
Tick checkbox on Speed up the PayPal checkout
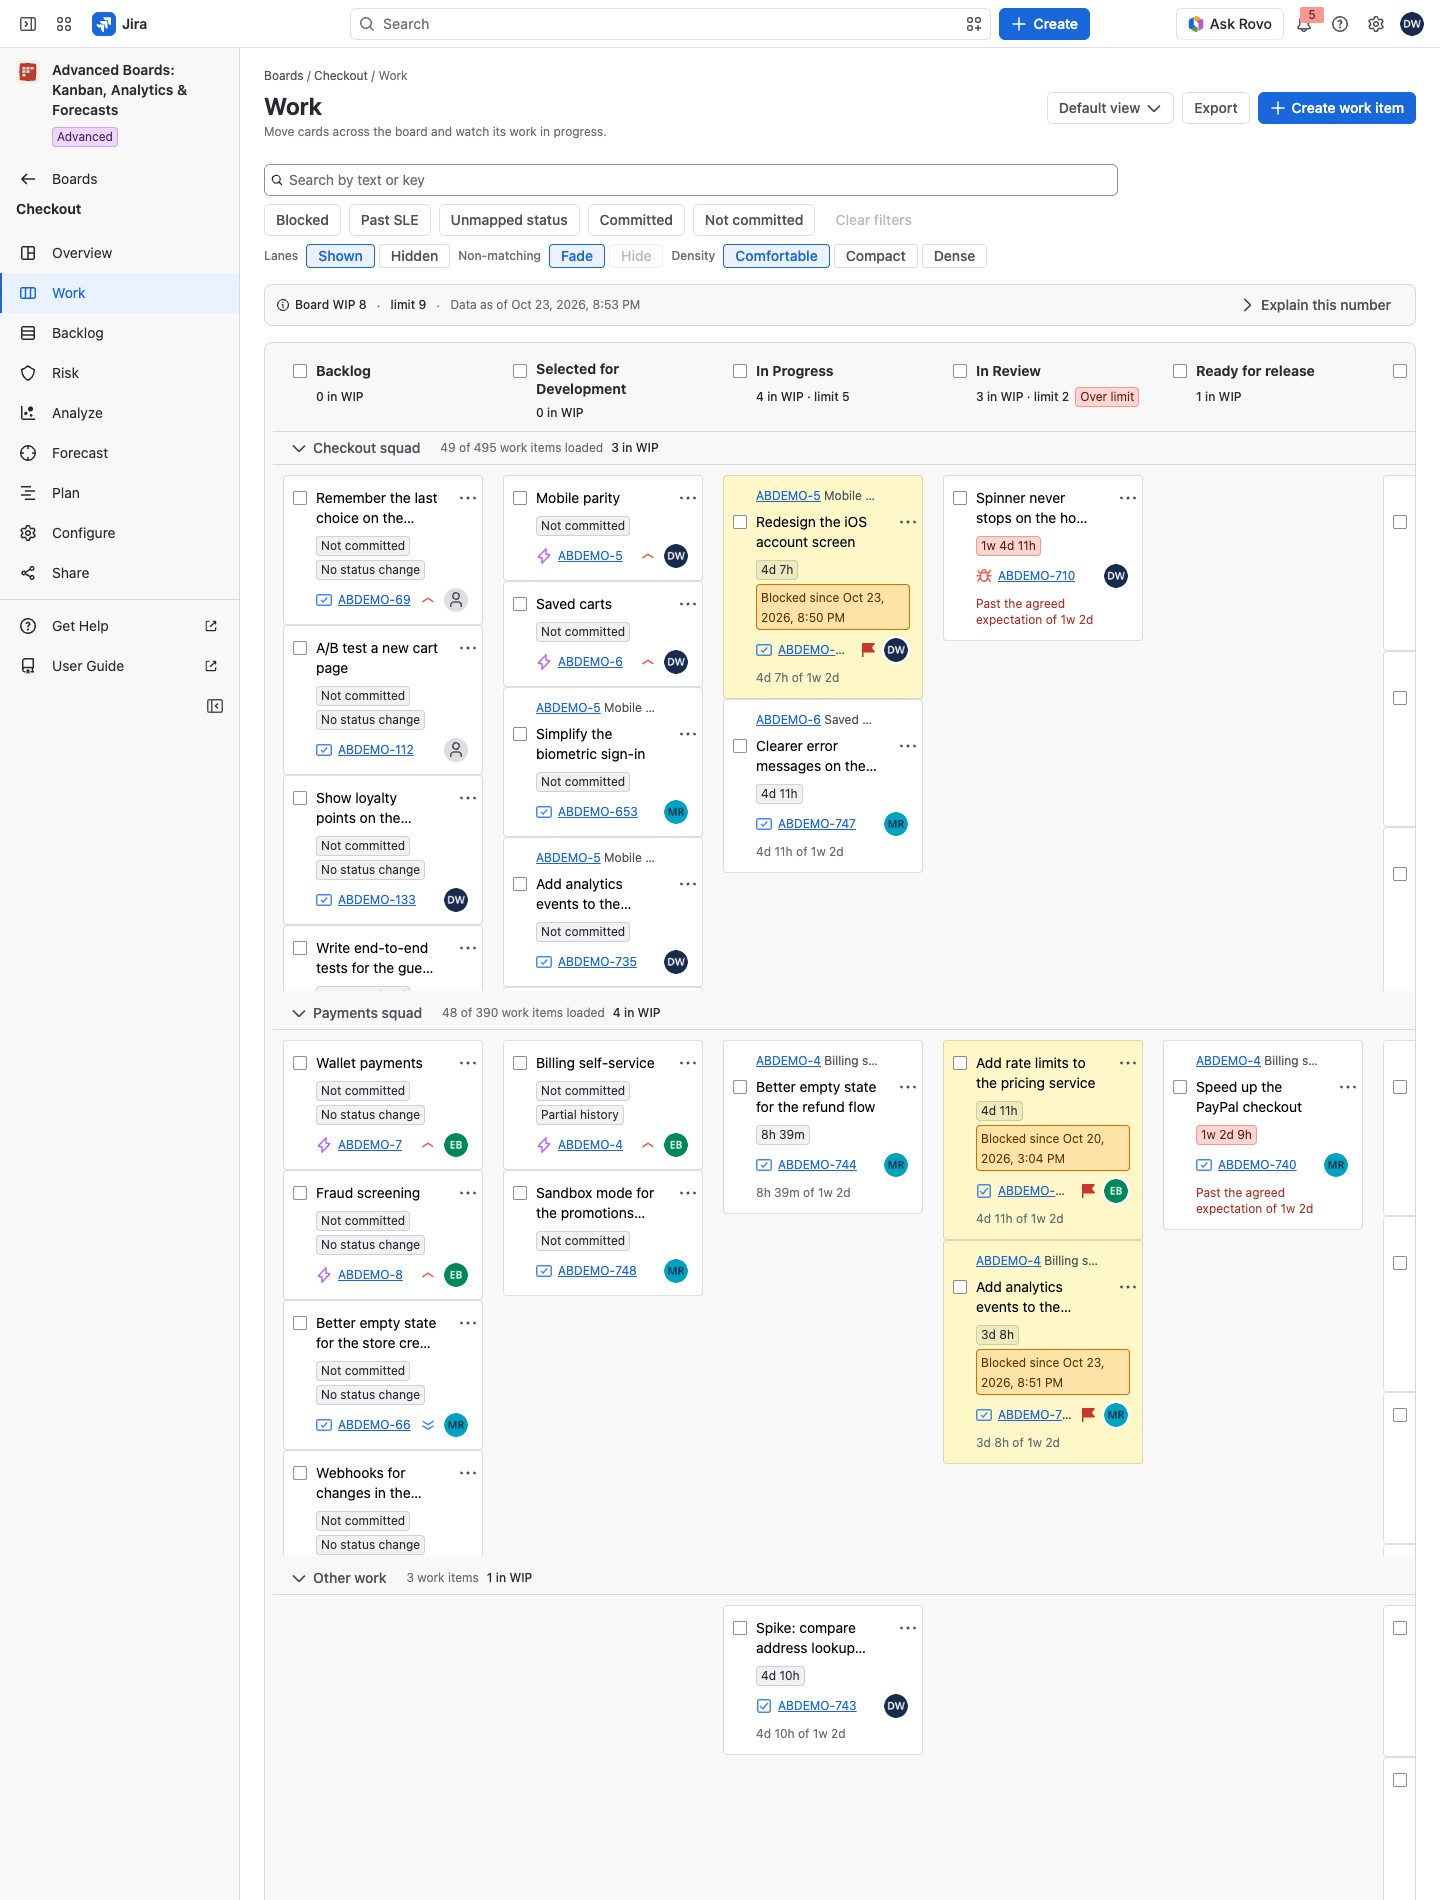click(x=1180, y=1087)
